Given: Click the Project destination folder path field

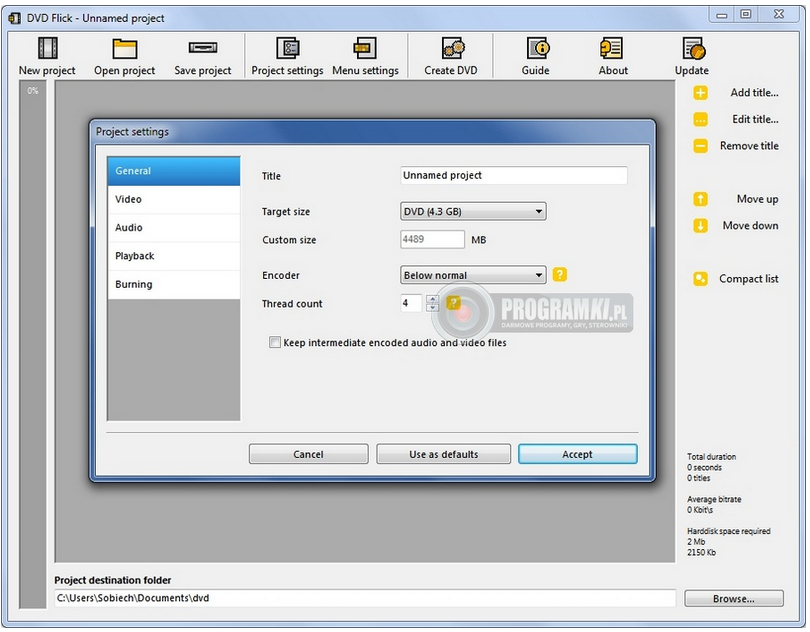Looking at the screenshot, I should [365, 598].
